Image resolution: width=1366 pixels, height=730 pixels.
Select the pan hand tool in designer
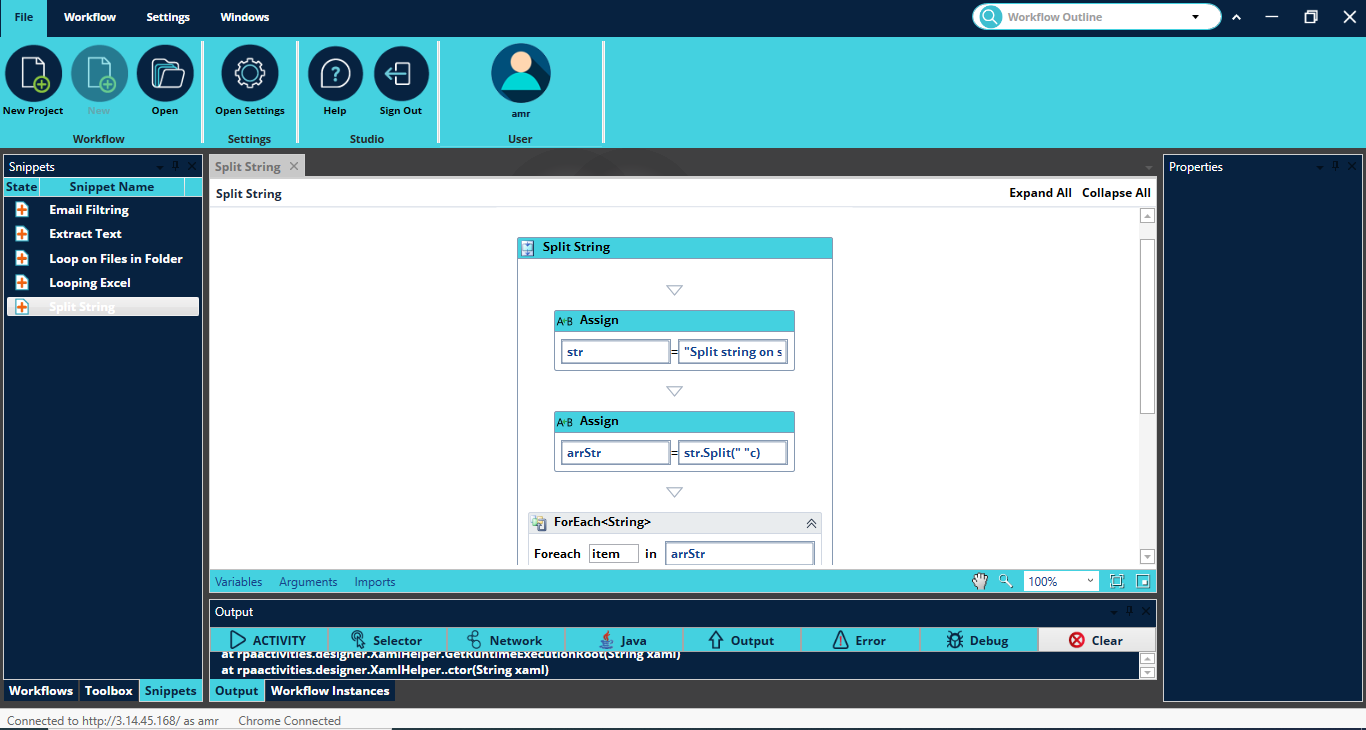[x=980, y=581]
